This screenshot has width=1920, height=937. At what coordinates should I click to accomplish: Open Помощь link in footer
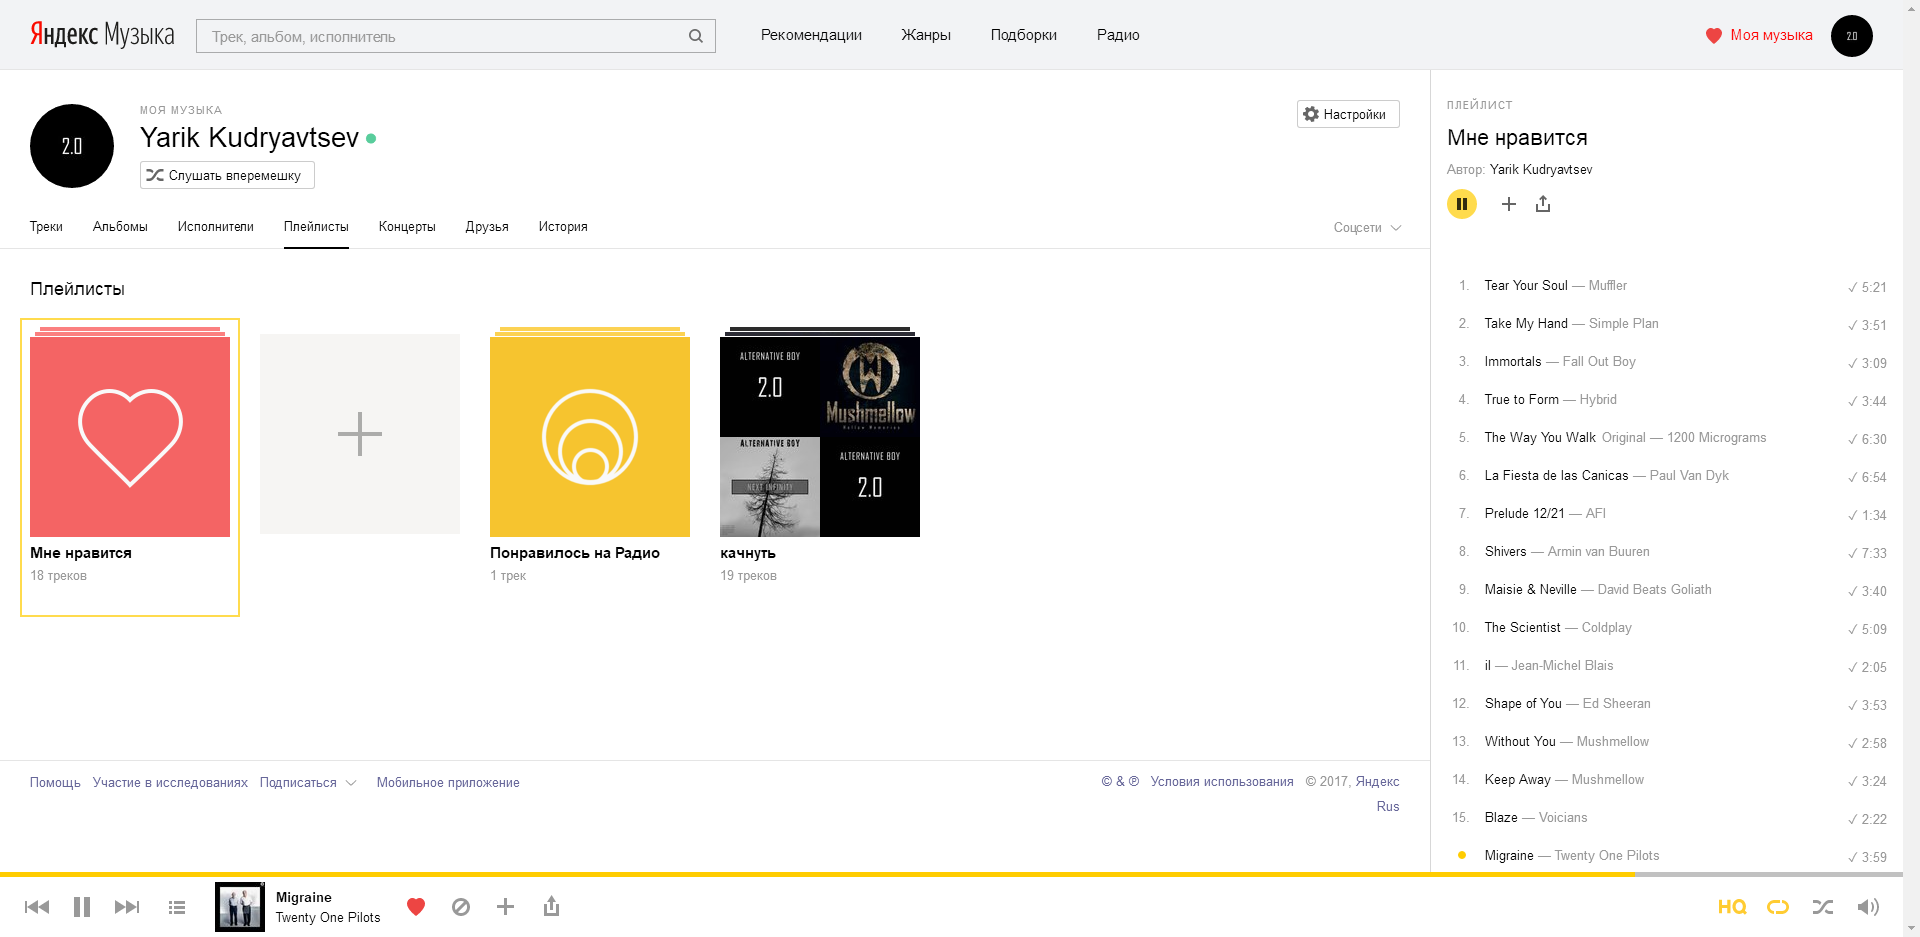click(55, 783)
